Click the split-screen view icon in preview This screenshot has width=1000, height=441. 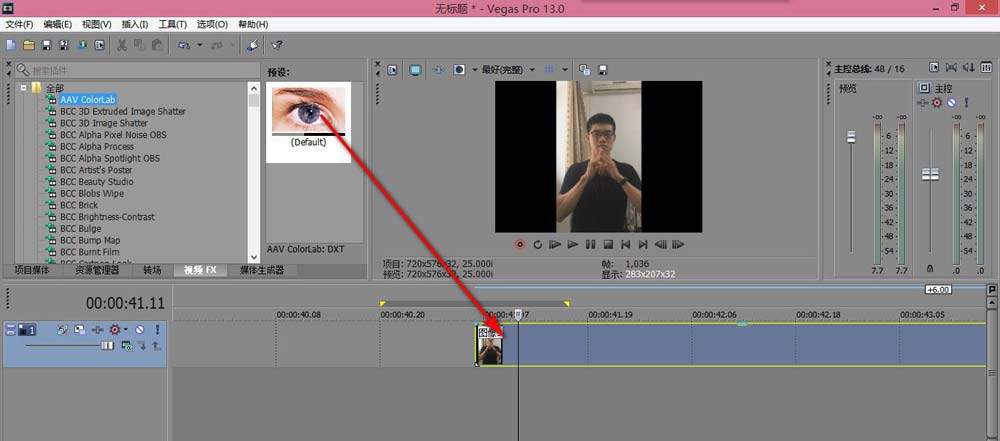tap(459, 70)
